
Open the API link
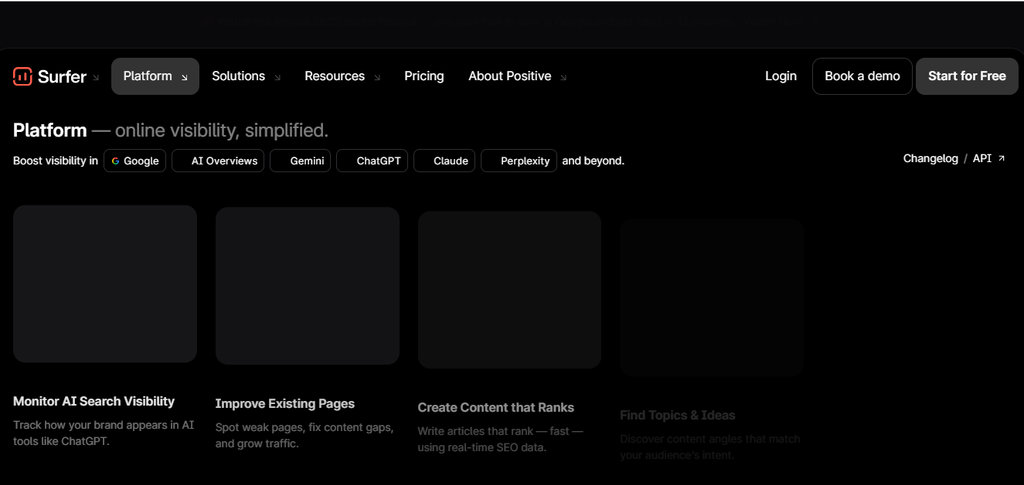pos(982,159)
